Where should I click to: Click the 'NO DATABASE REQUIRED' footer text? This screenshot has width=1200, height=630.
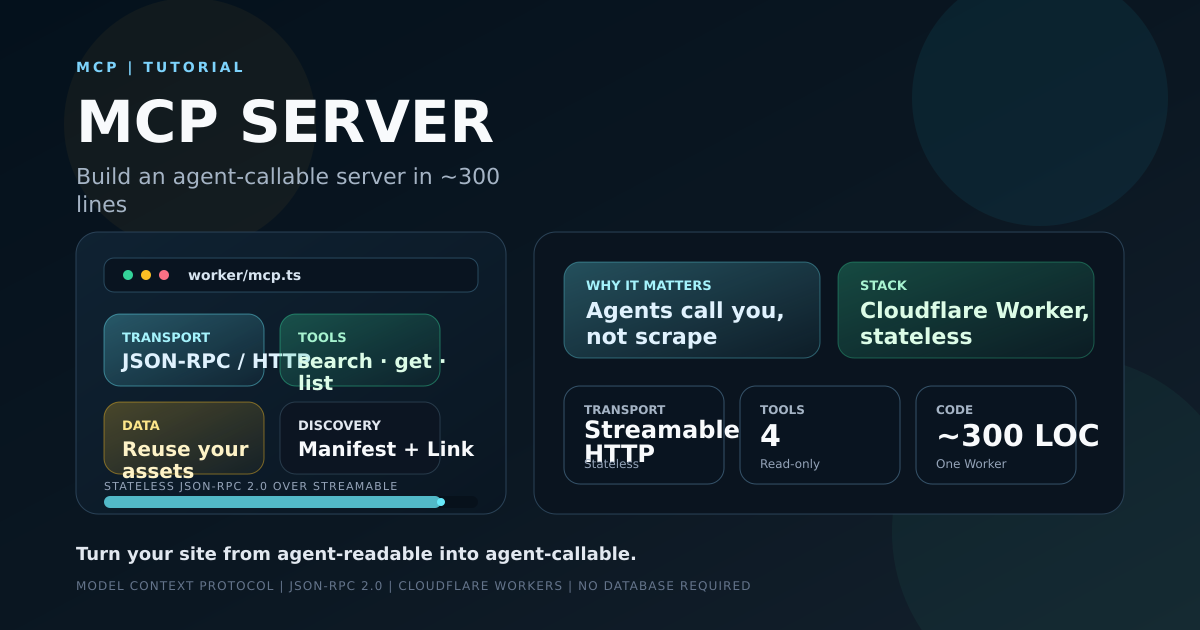coord(665,586)
